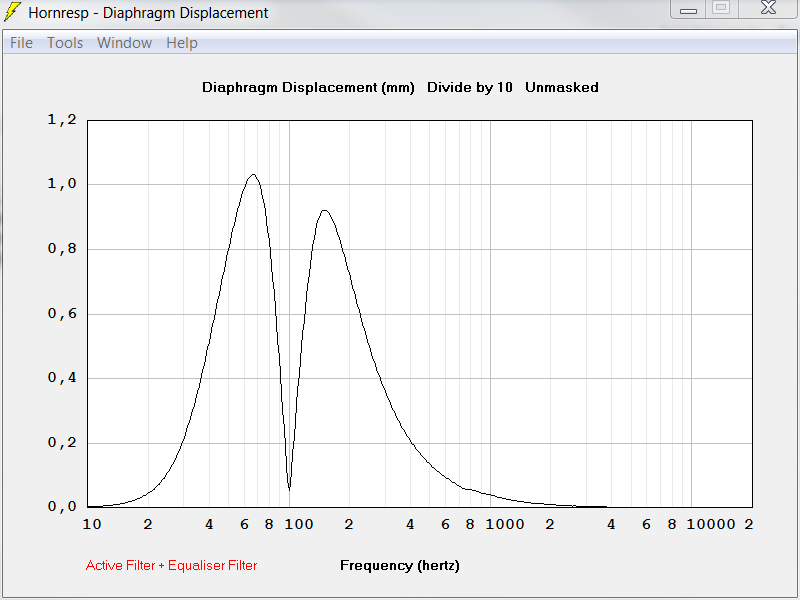Open the Help menu
Image resolution: width=800 pixels, height=600 pixels.
coord(182,43)
